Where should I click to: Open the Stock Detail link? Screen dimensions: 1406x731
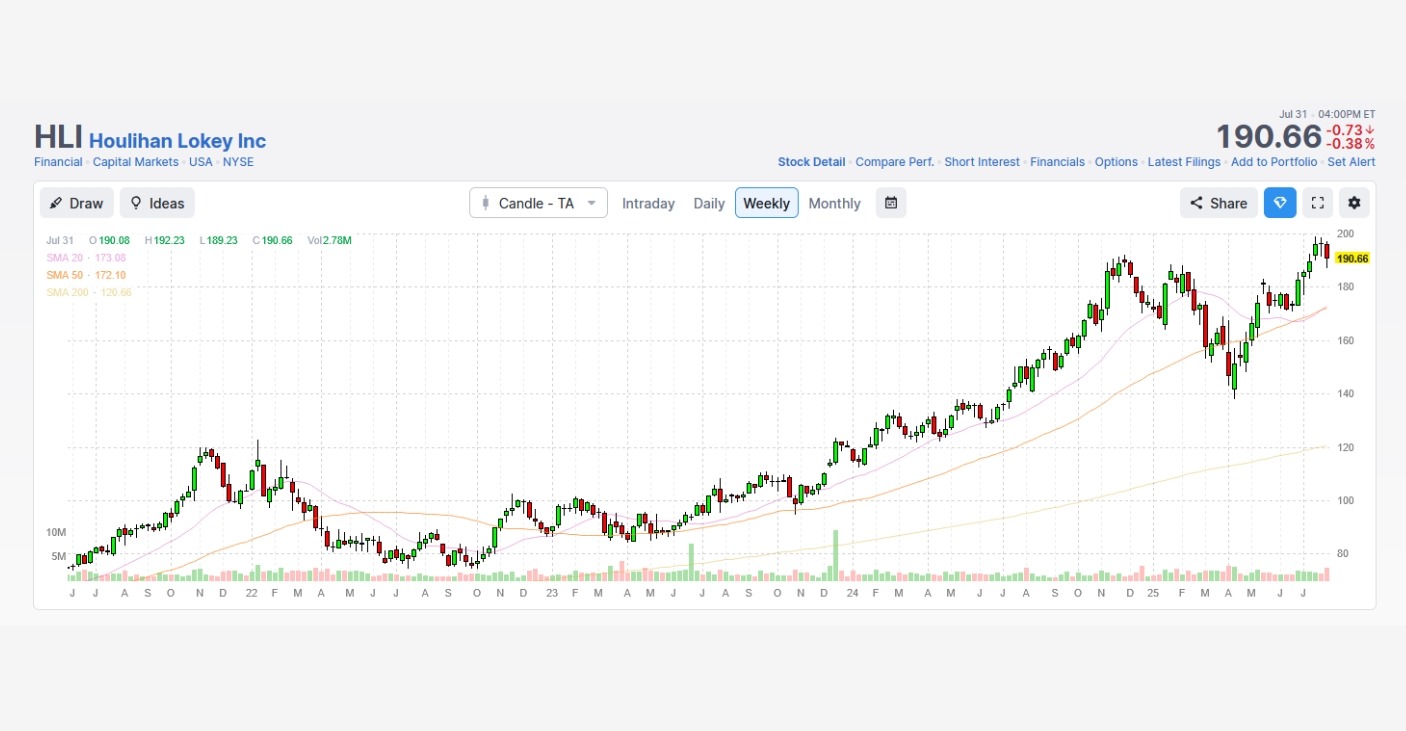pyautogui.click(x=811, y=162)
